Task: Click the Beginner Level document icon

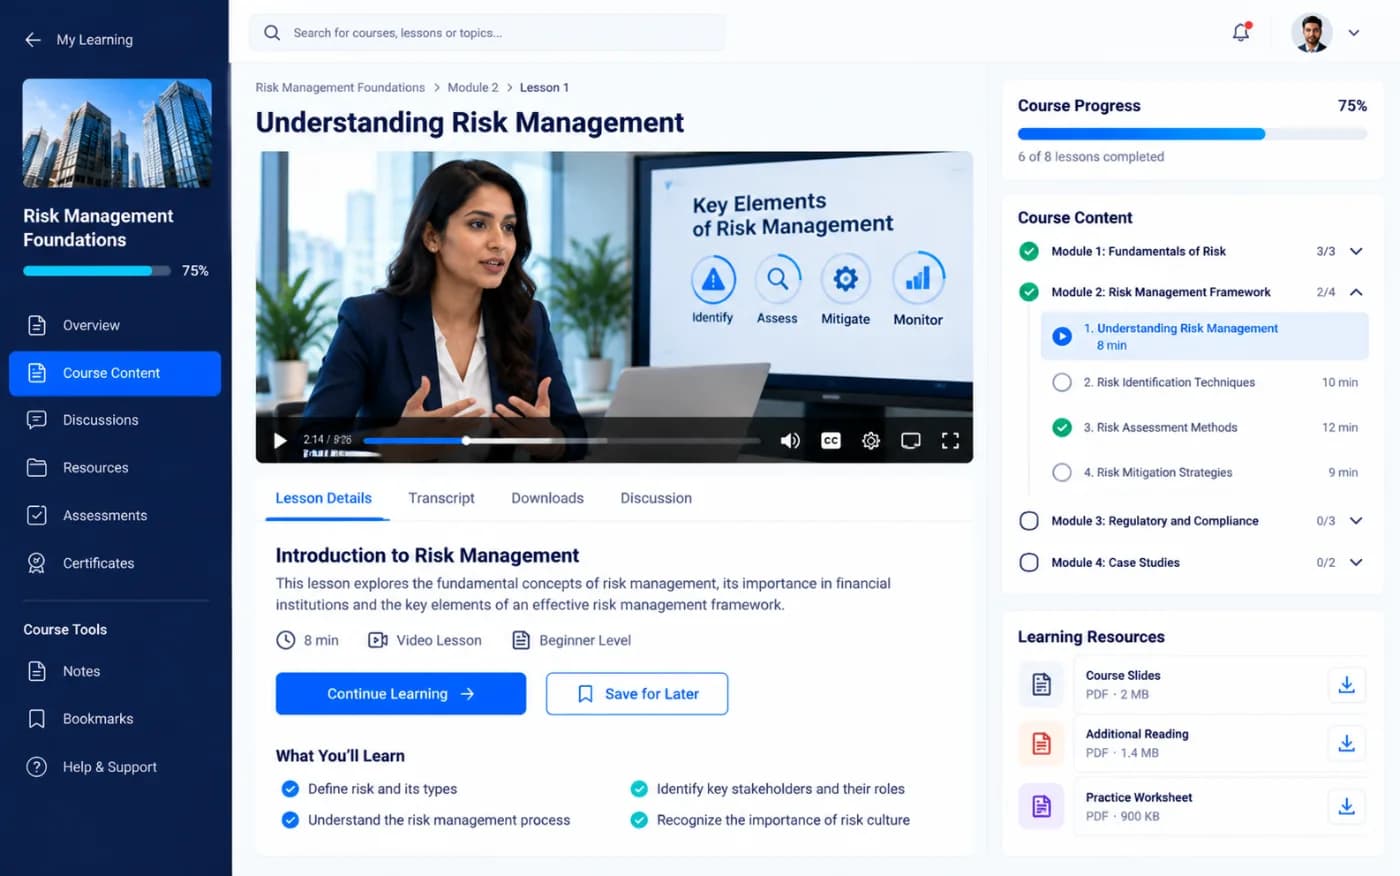Action: coord(521,640)
